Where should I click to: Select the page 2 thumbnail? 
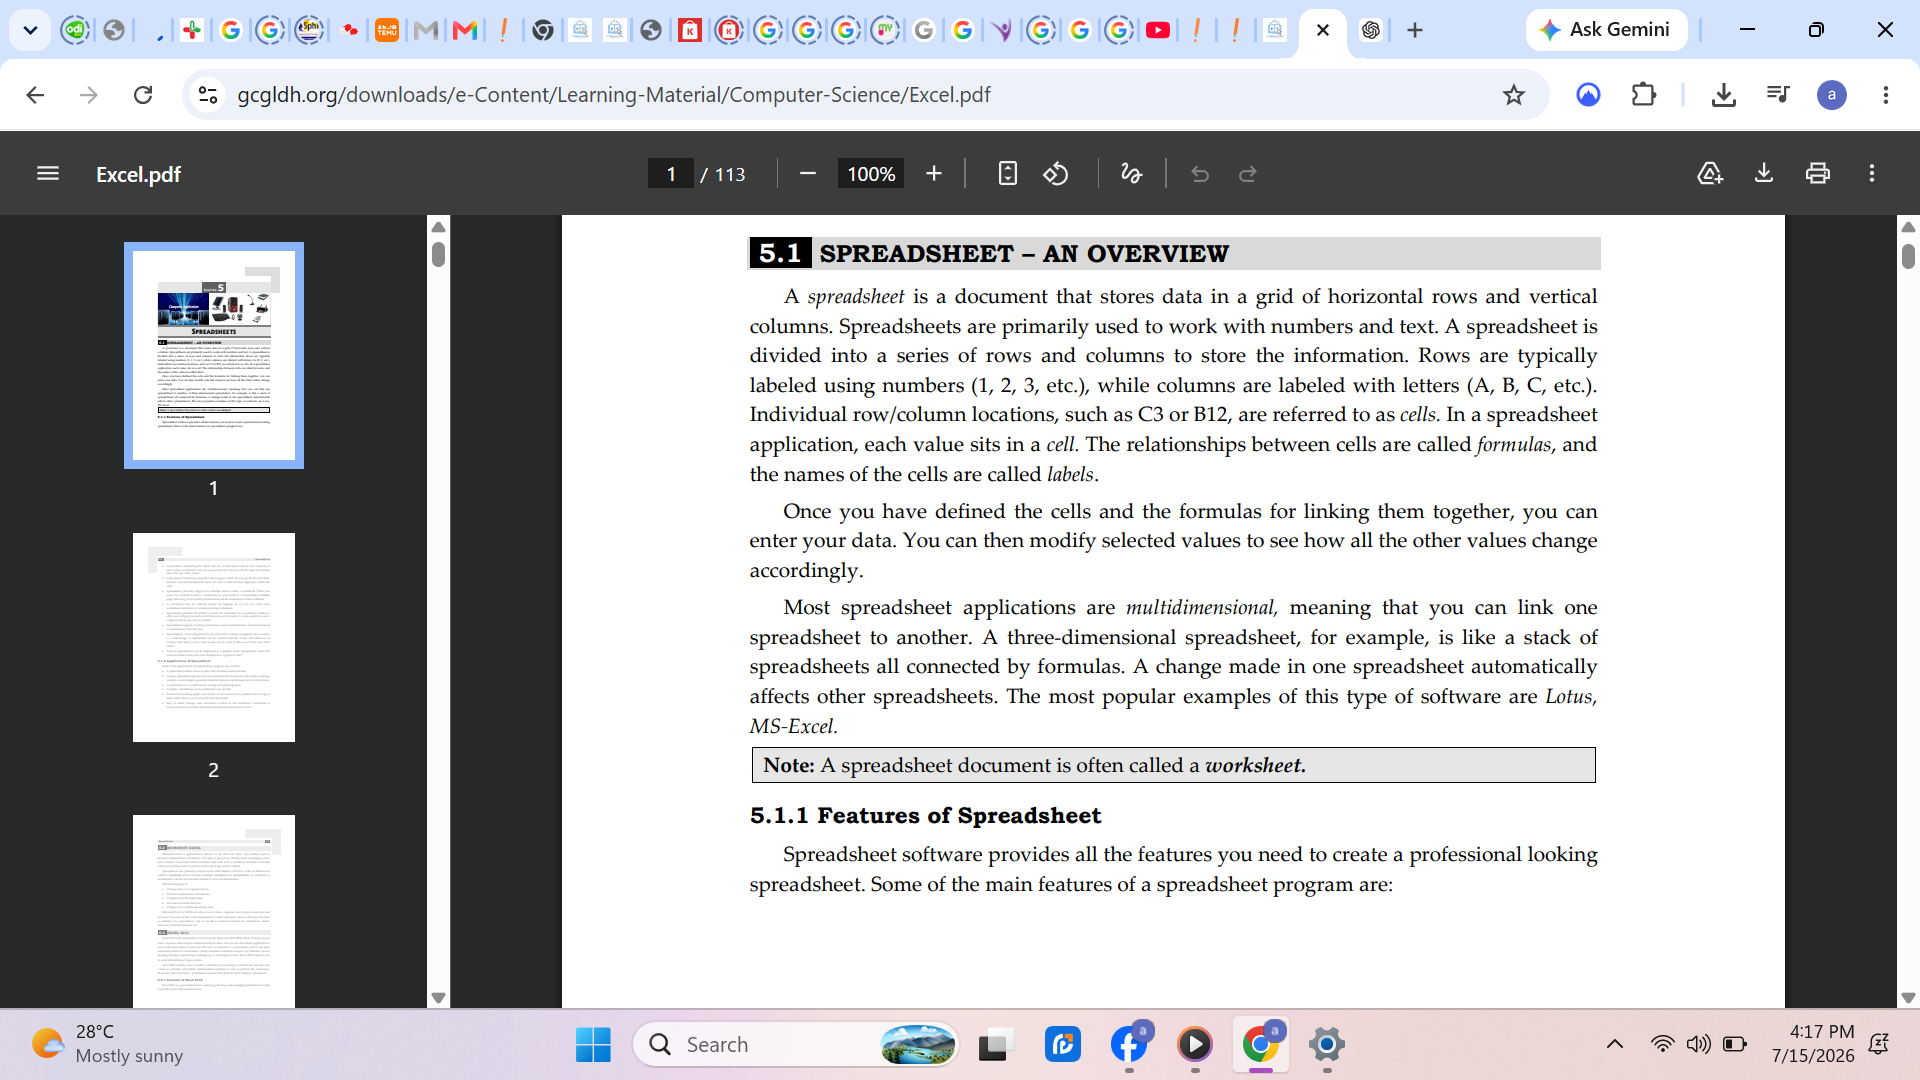pos(214,637)
